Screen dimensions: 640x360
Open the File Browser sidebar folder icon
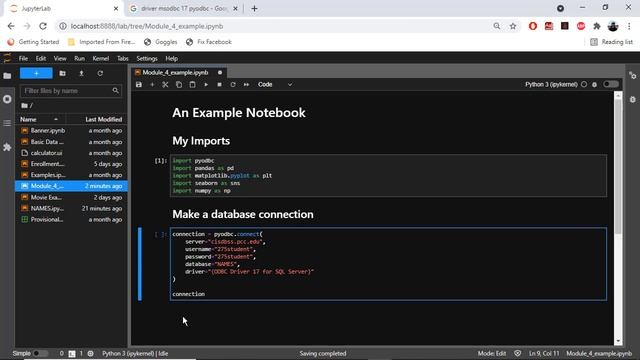(7, 76)
